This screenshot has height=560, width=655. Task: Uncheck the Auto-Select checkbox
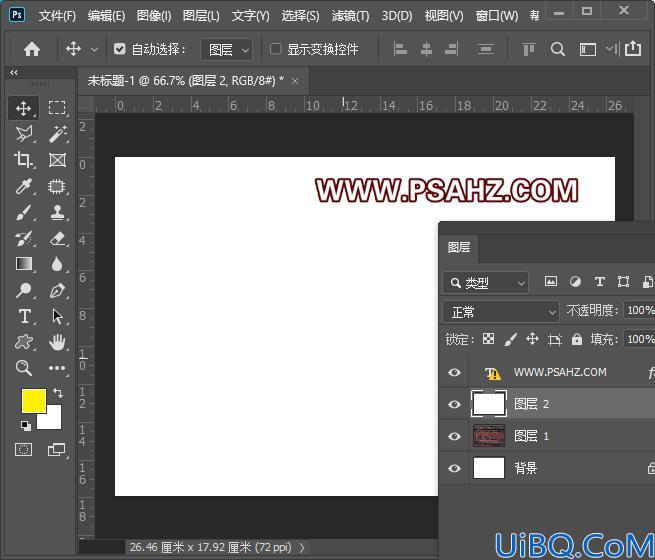119,49
